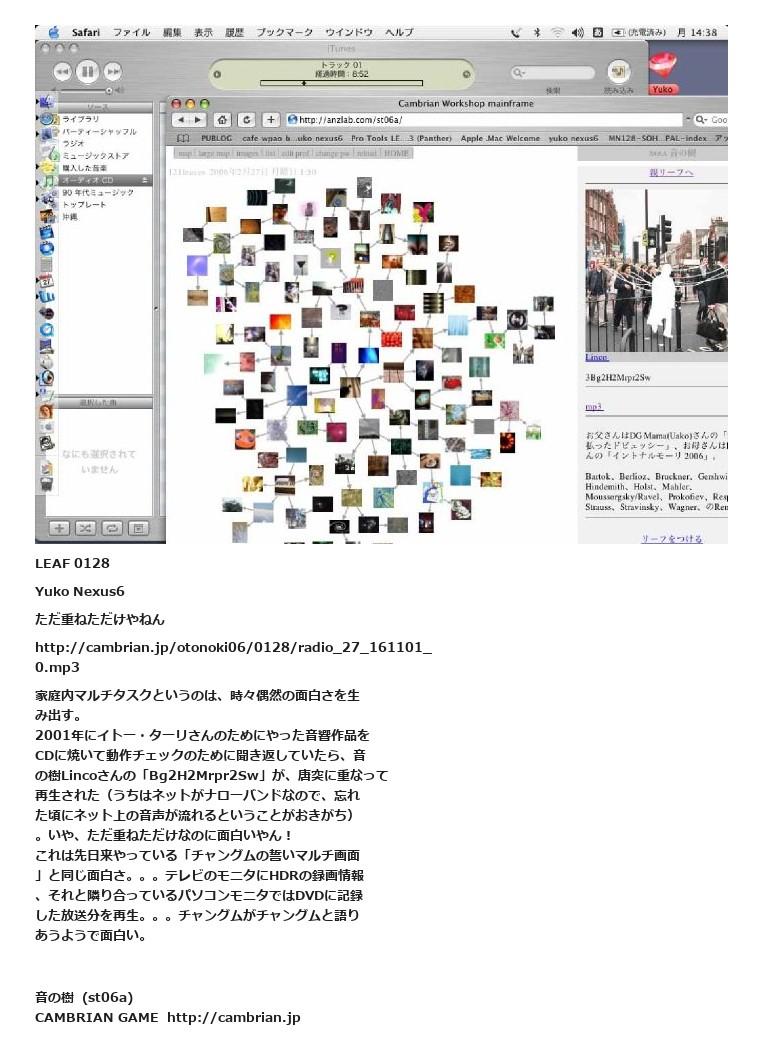Open the Pro Tools LE bookmark
The height and width of the screenshot is (1042, 763).
point(401,138)
